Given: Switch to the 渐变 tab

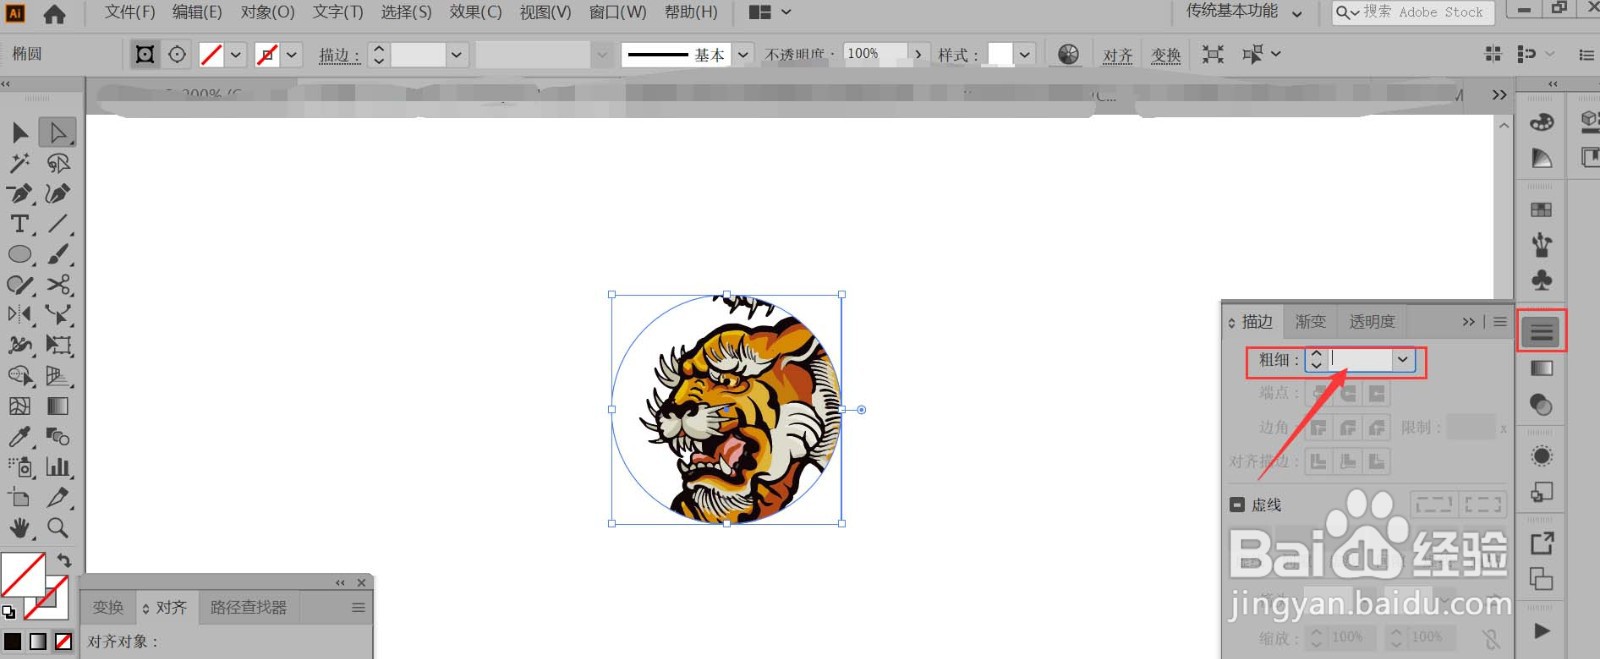Looking at the screenshot, I should [1310, 322].
